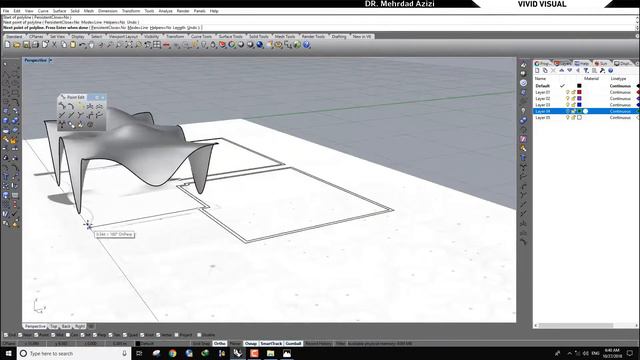
Task: Enable the Cen osnap checkbox
Action: (x=68, y=335)
